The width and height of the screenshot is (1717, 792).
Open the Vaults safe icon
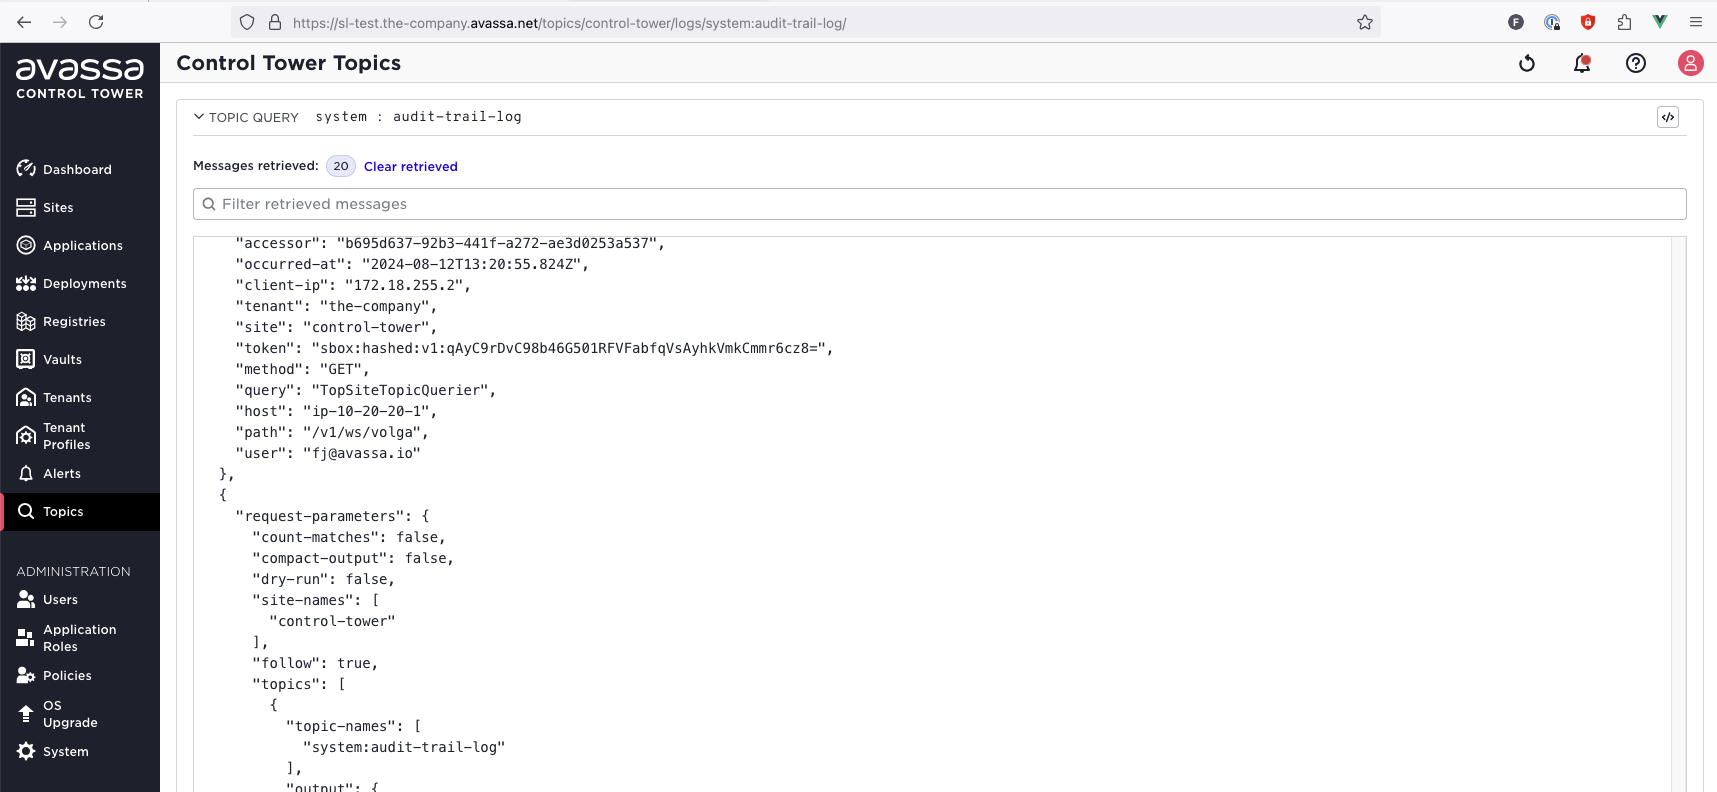pyautogui.click(x=26, y=359)
